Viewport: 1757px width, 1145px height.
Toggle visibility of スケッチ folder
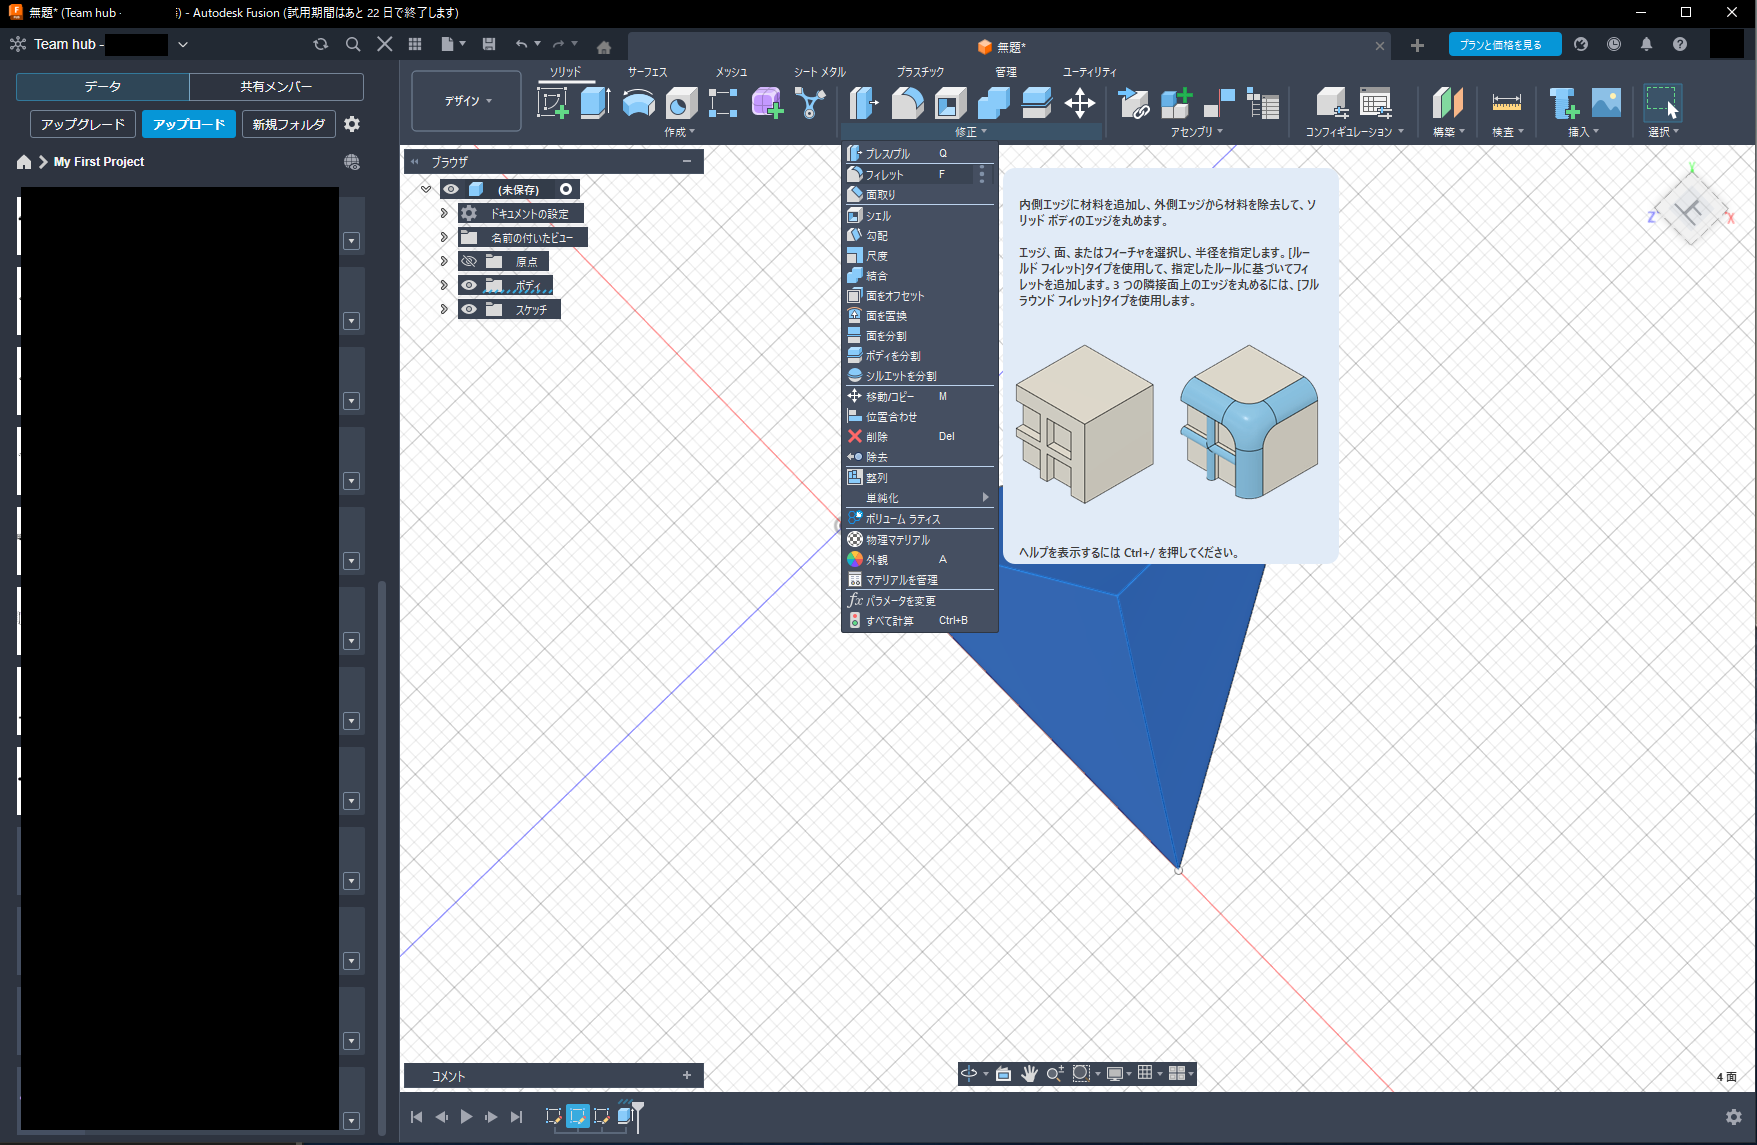(469, 309)
